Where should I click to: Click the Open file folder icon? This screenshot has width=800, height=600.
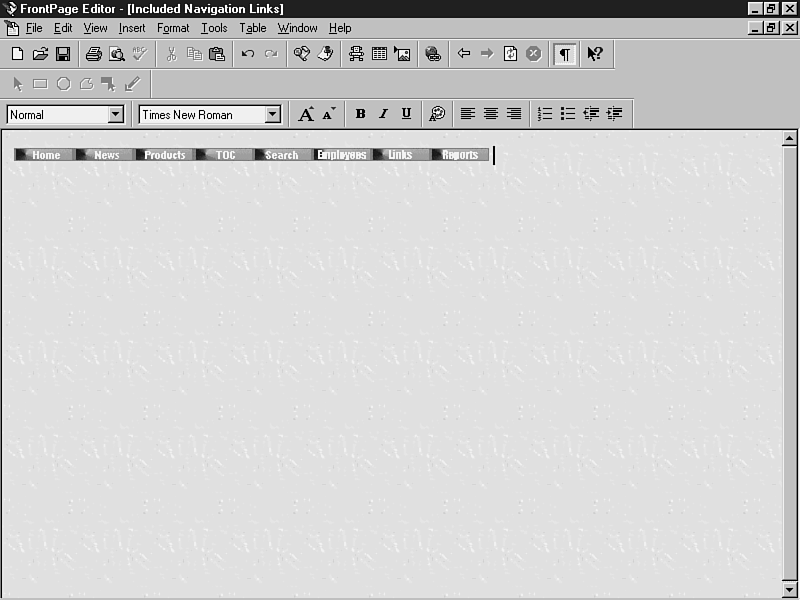(x=40, y=54)
